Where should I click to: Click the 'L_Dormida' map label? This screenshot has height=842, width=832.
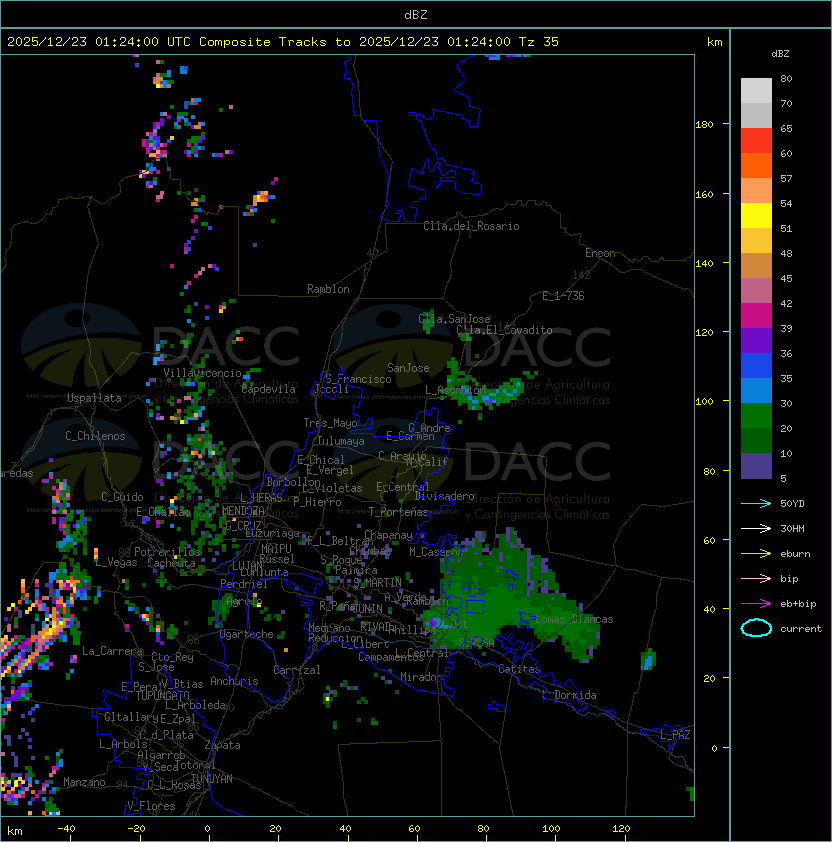tap(569, 695)
